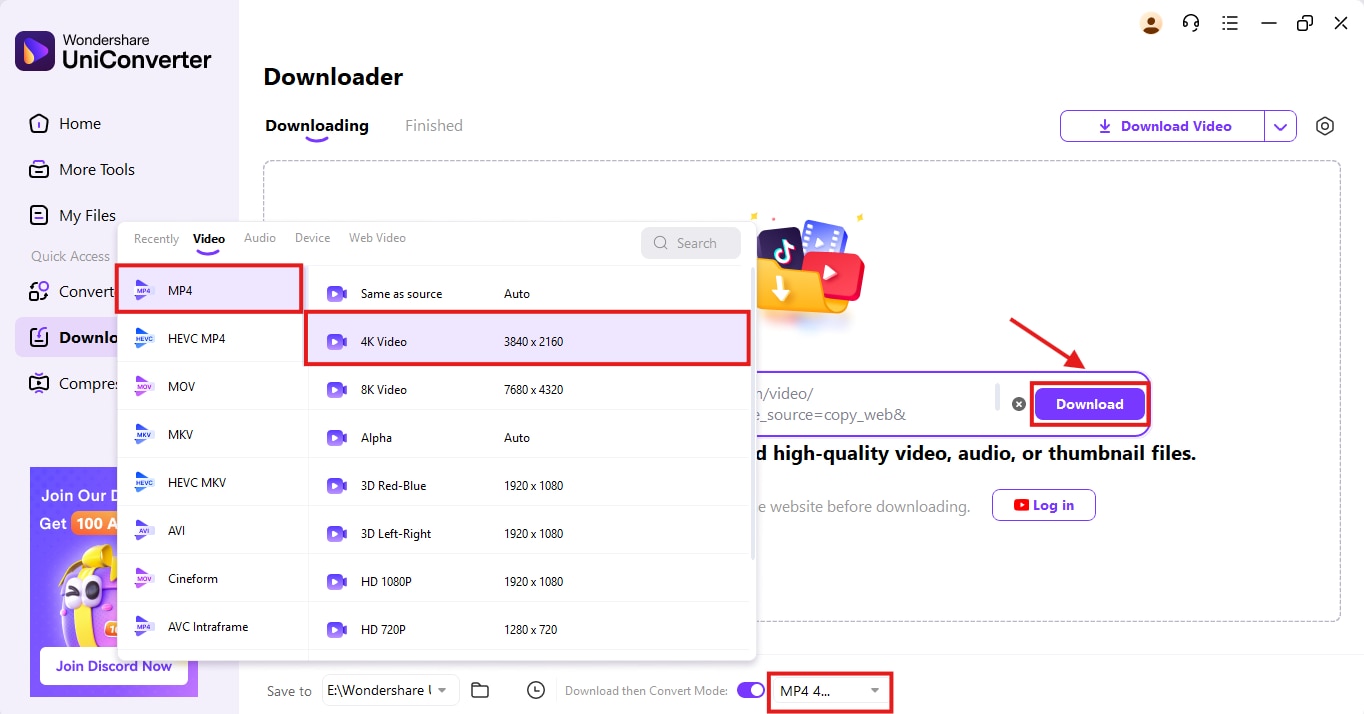Click the Converter sidebar icon

(39, 292)
